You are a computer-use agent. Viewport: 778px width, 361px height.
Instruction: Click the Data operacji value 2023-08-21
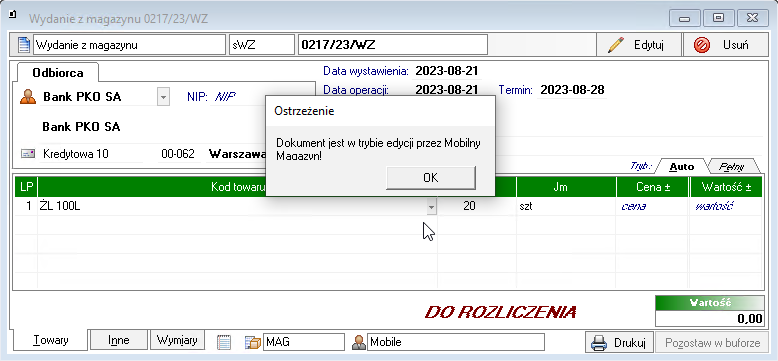447,90
